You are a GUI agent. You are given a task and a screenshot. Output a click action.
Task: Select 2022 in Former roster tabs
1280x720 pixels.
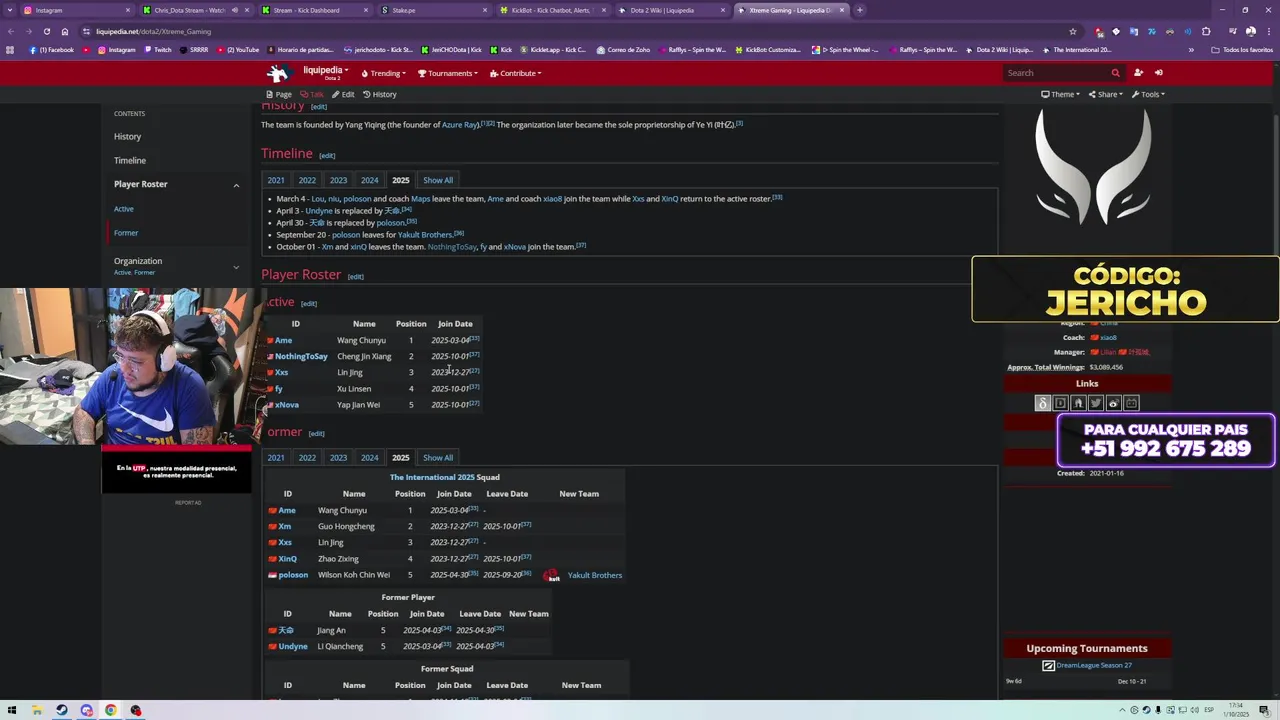pyautogui.click(x=307, y=457)
